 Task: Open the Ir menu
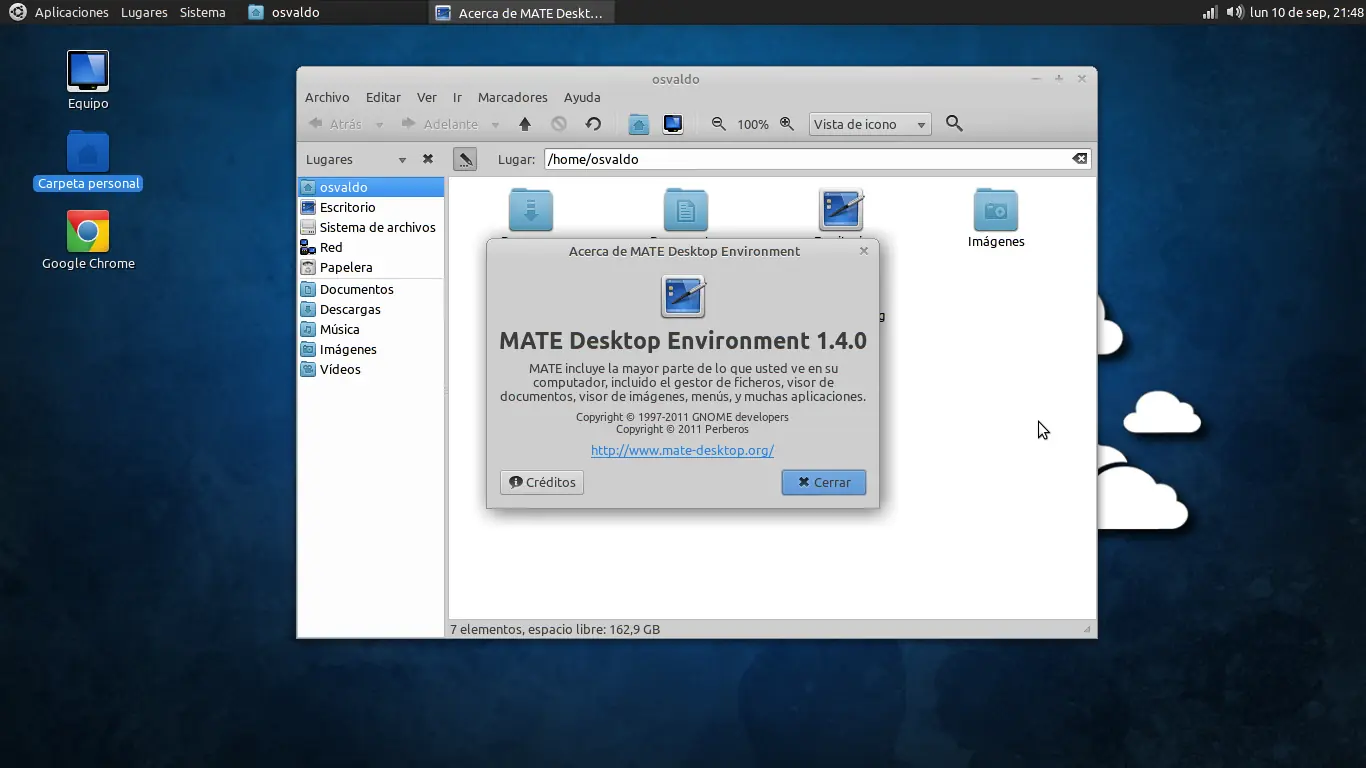click(x=457, y=97)
